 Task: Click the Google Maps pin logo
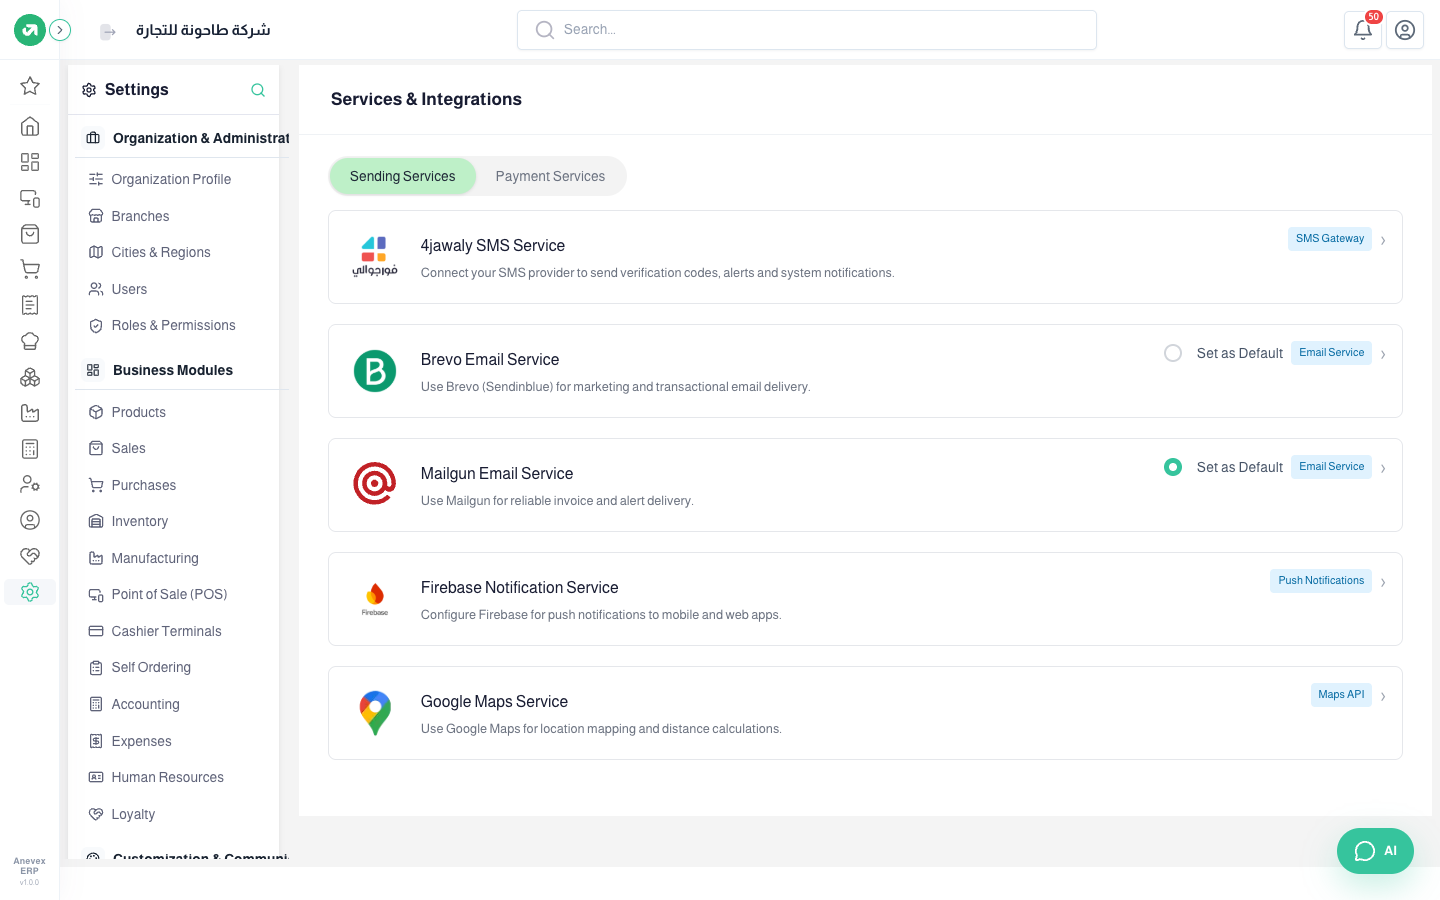tap(375, 713)
